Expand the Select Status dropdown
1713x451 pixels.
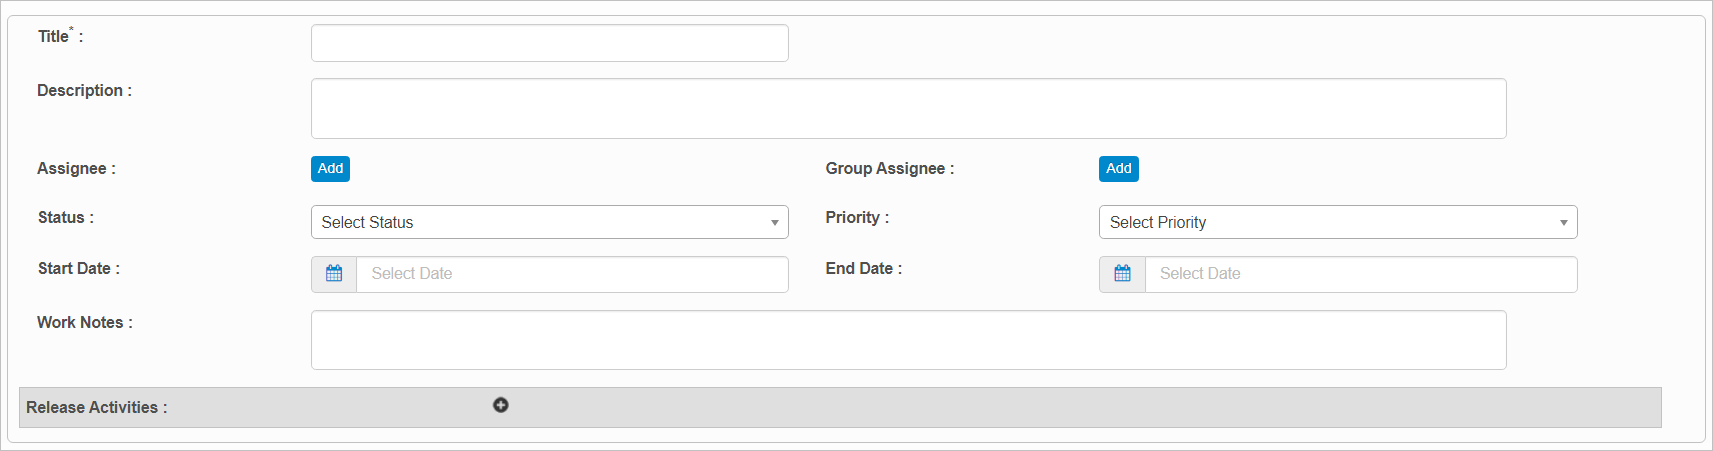click(549, 222)
